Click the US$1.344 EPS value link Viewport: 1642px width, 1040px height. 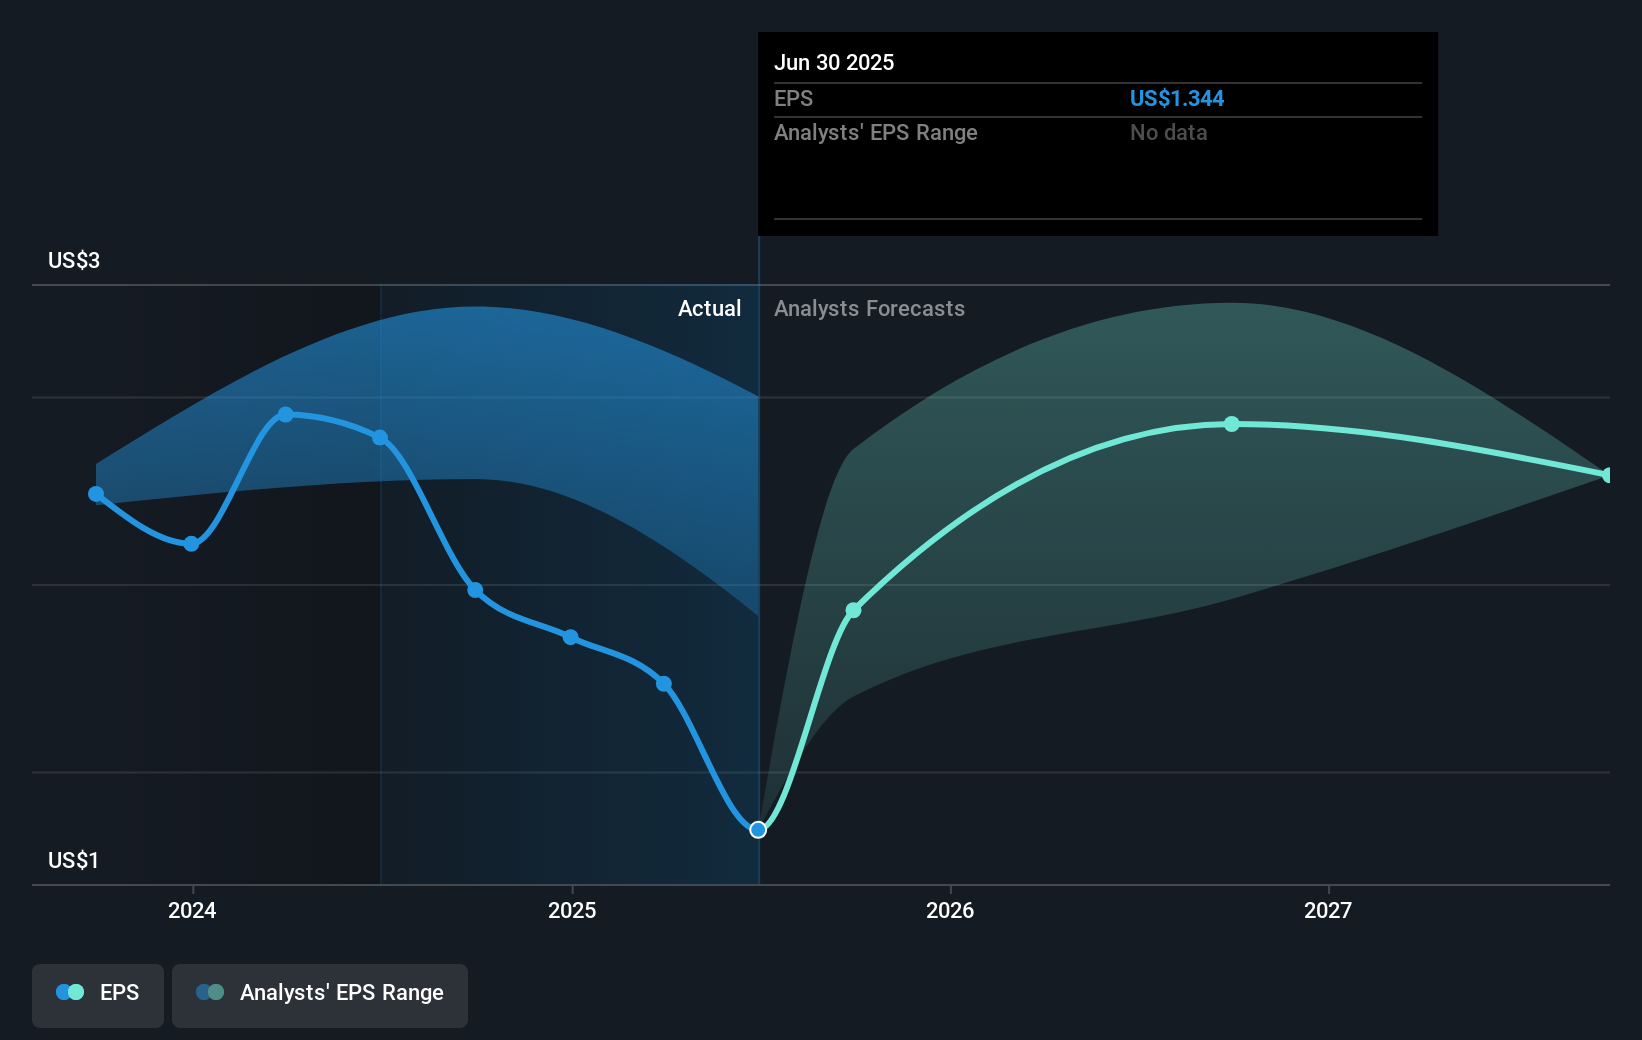click(1177, 98)
